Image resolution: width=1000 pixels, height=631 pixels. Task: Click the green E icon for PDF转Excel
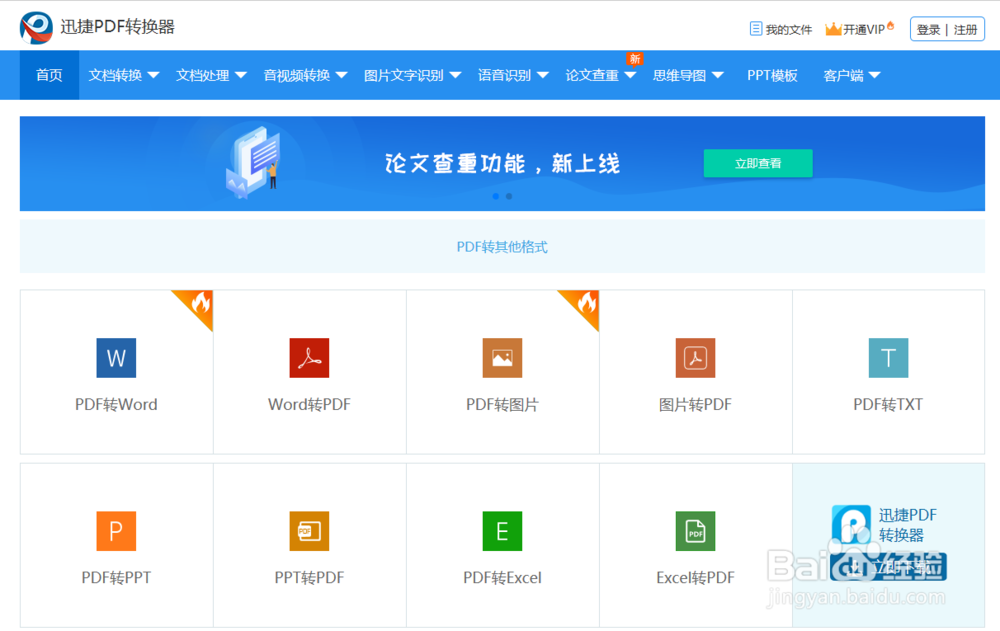(503, 531)
